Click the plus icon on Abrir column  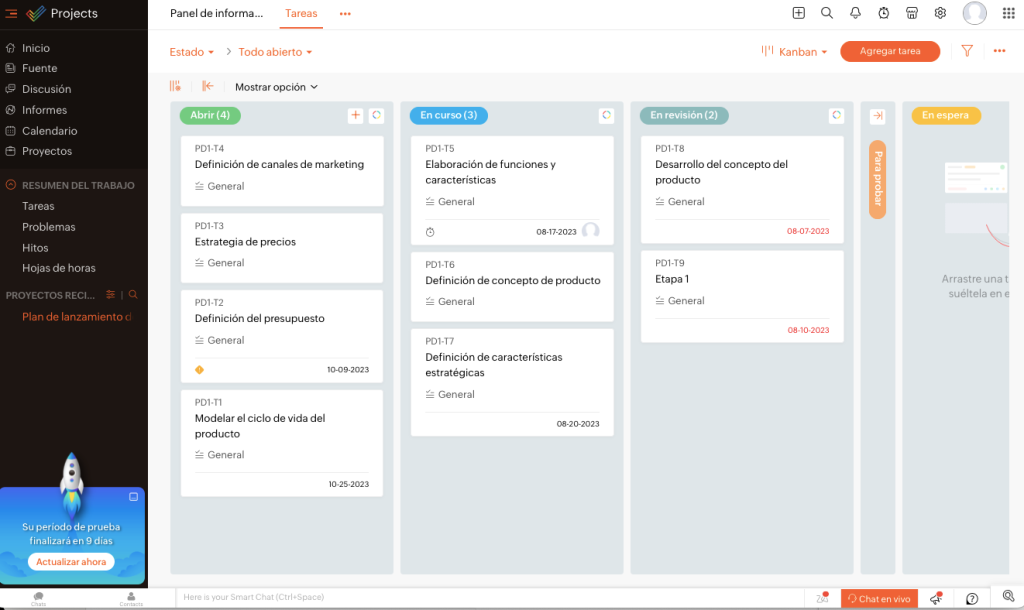pos(355,116)
